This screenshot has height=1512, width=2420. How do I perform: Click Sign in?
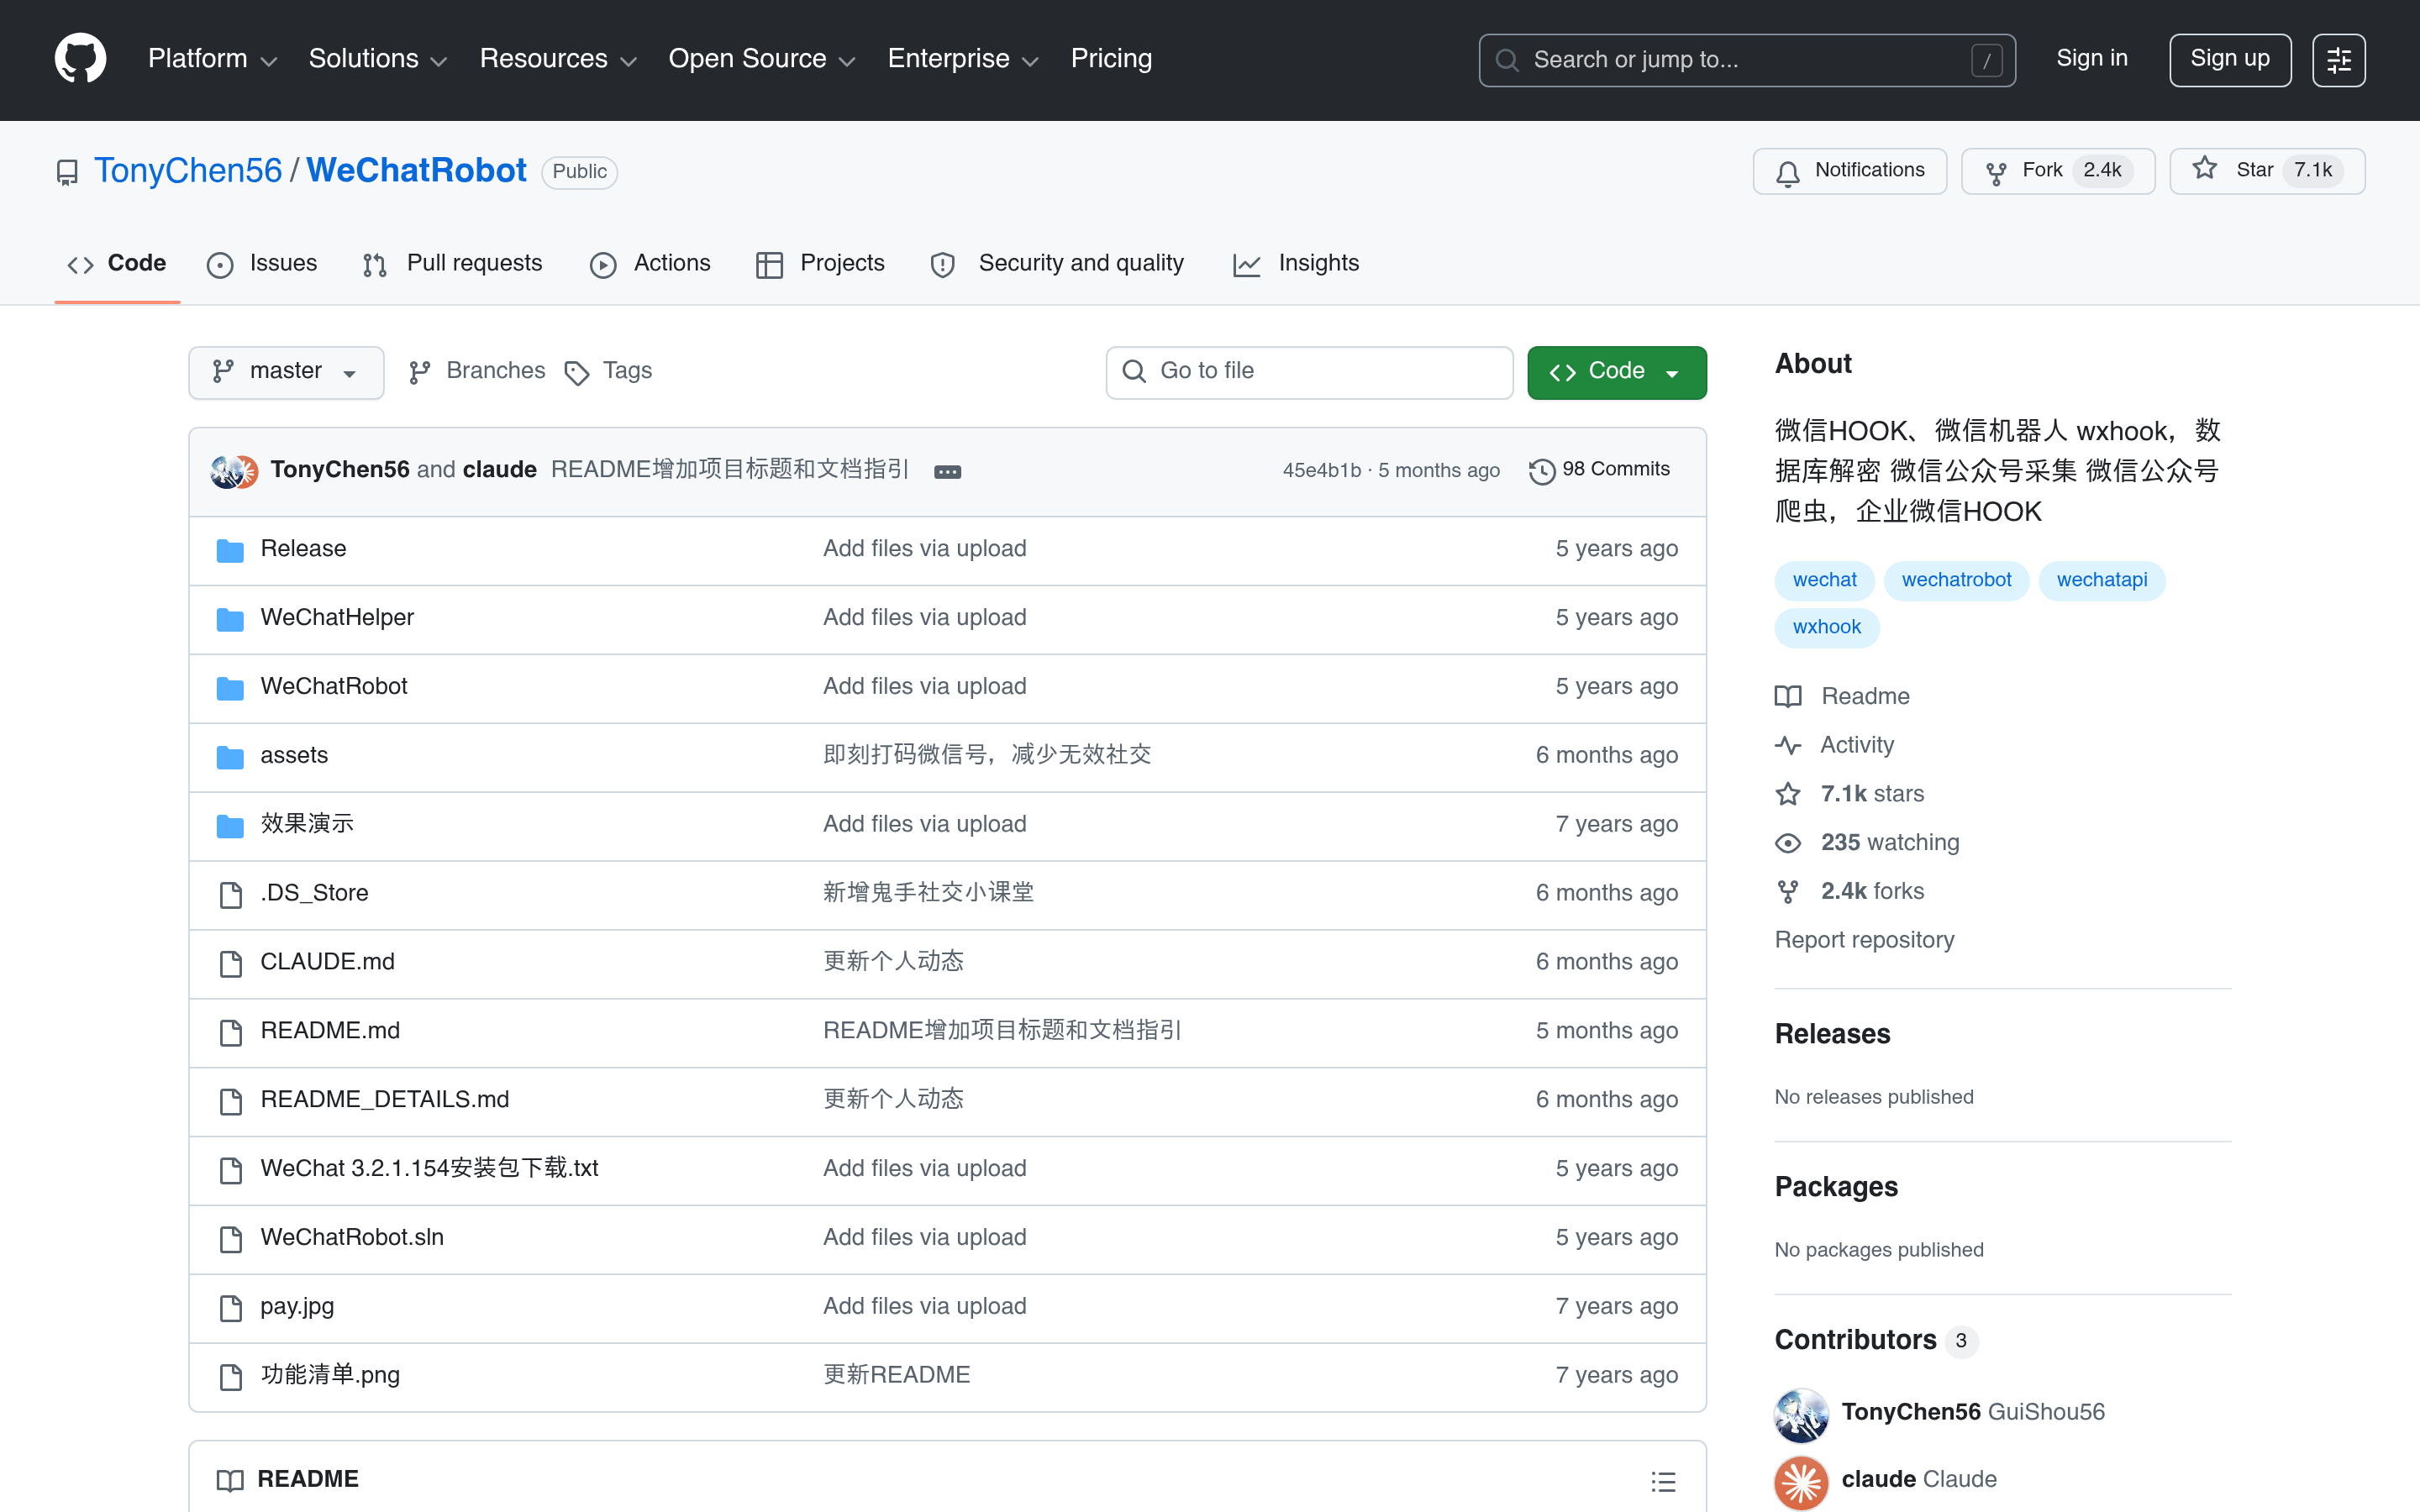(2091, 59)
